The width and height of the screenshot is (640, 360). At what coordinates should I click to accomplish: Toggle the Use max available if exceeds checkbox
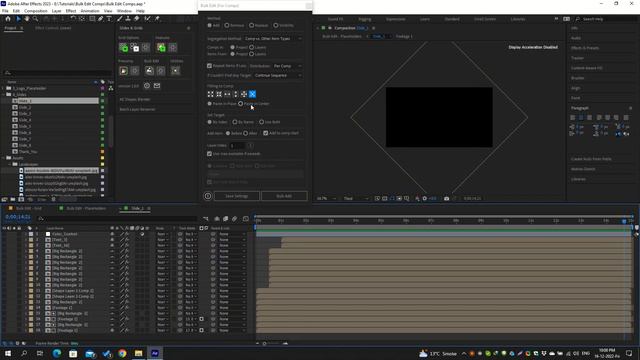click(209, 154)
